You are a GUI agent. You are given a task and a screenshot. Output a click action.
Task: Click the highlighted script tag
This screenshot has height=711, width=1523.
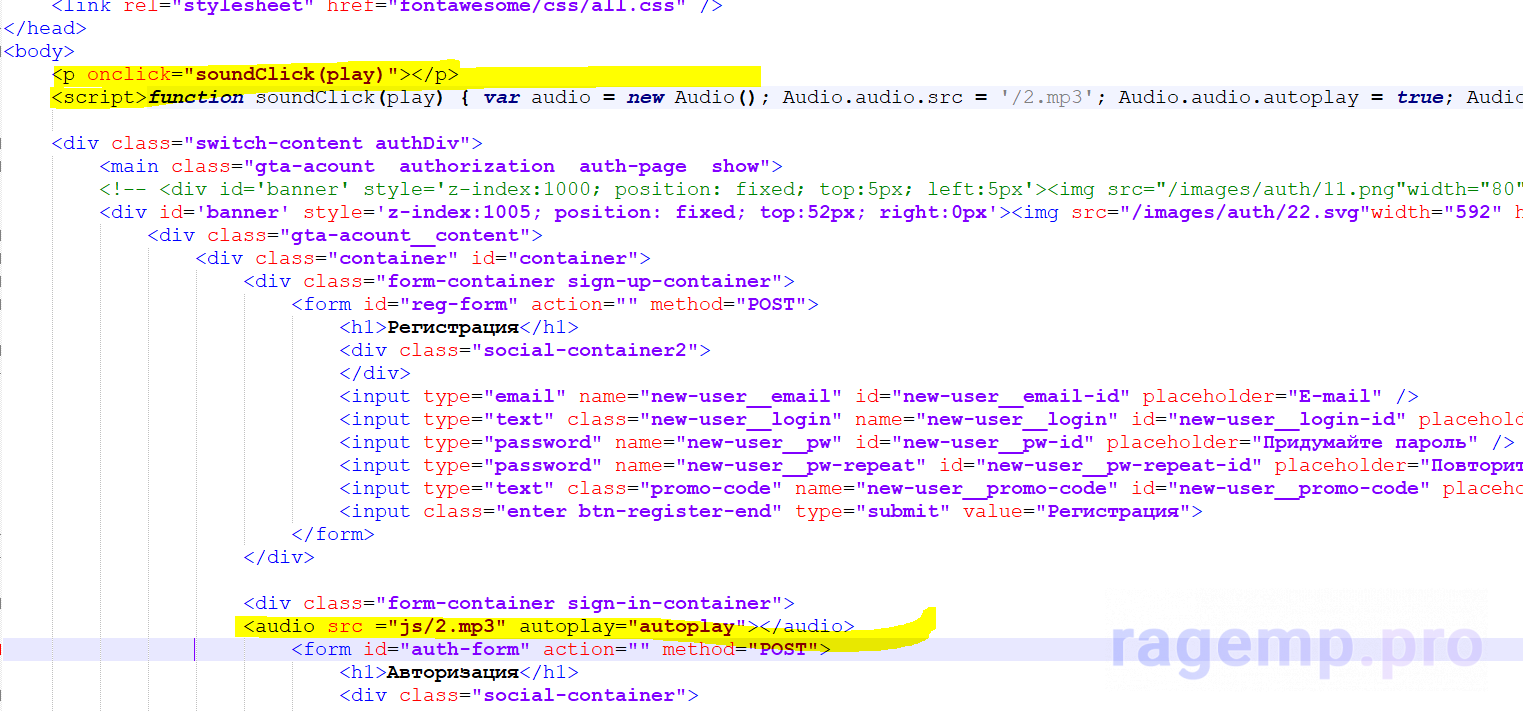click(99, 97)
